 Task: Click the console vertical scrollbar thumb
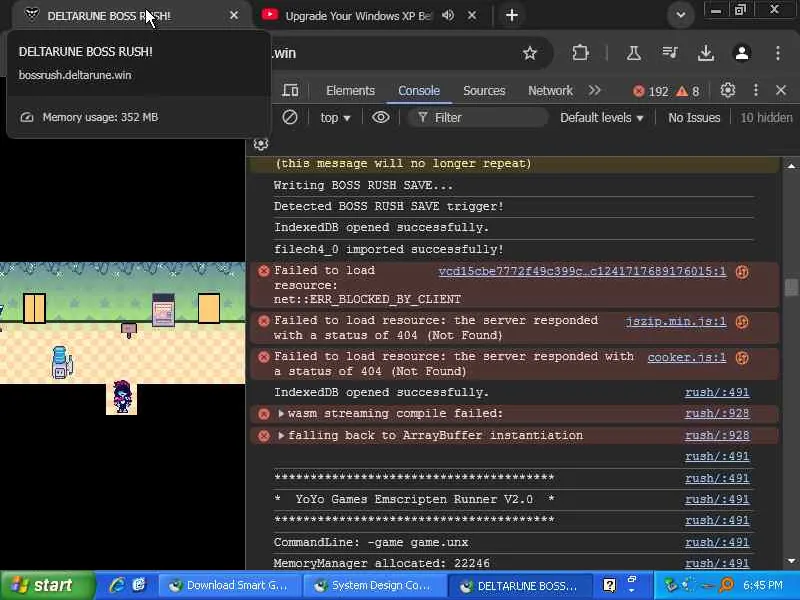coord(791,287)
